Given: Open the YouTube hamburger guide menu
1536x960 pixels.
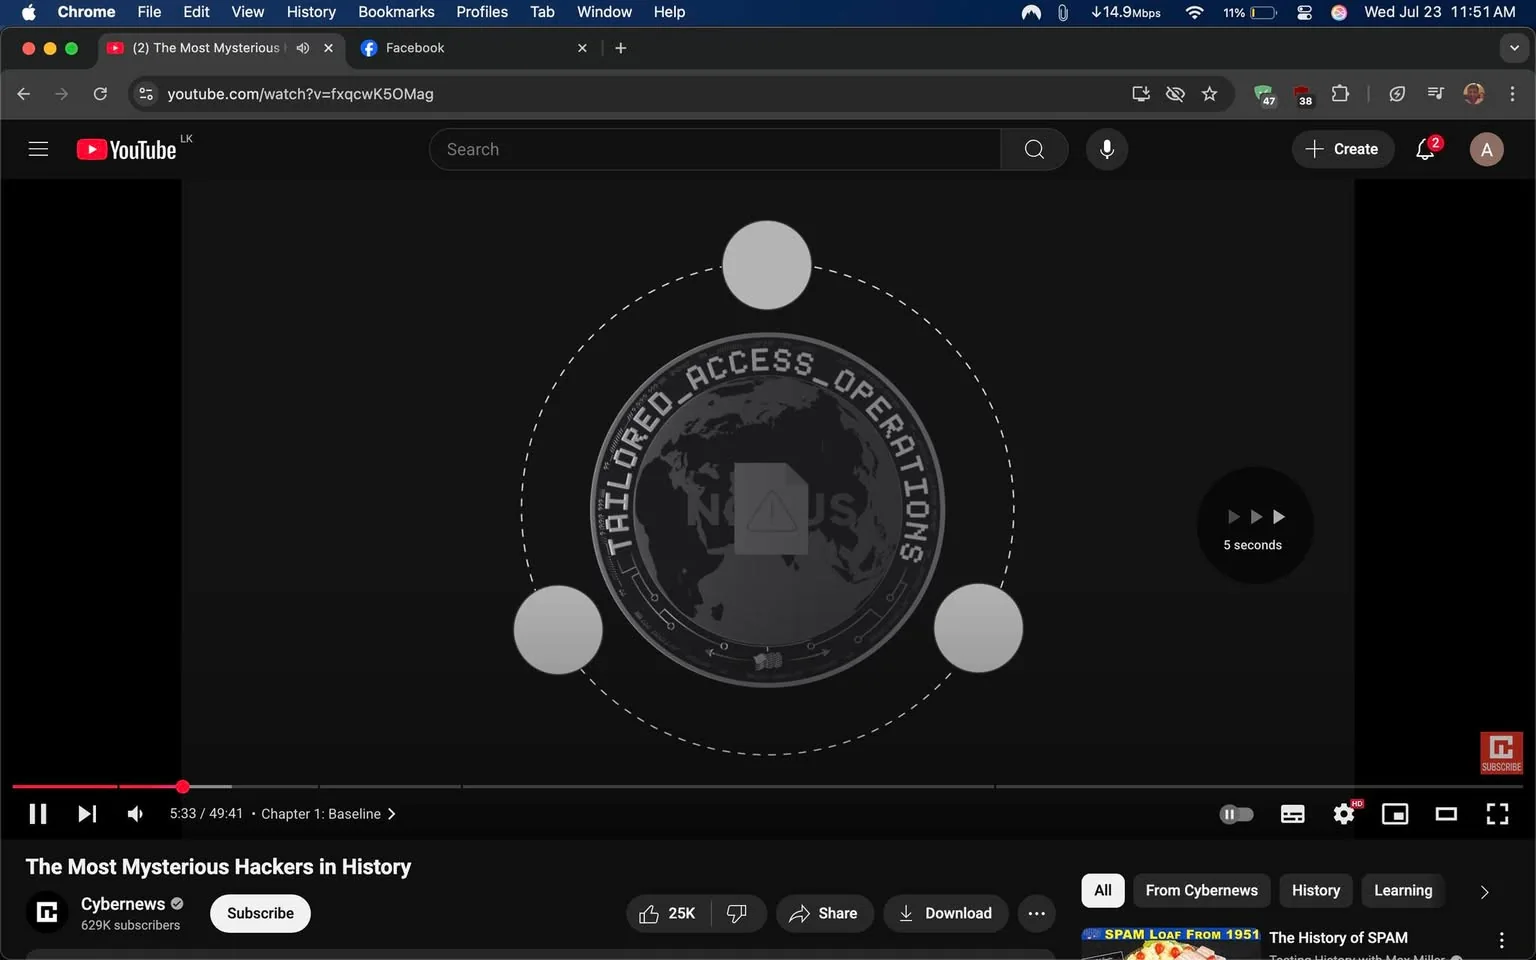Looking at the screenshot, I should 38,149.
